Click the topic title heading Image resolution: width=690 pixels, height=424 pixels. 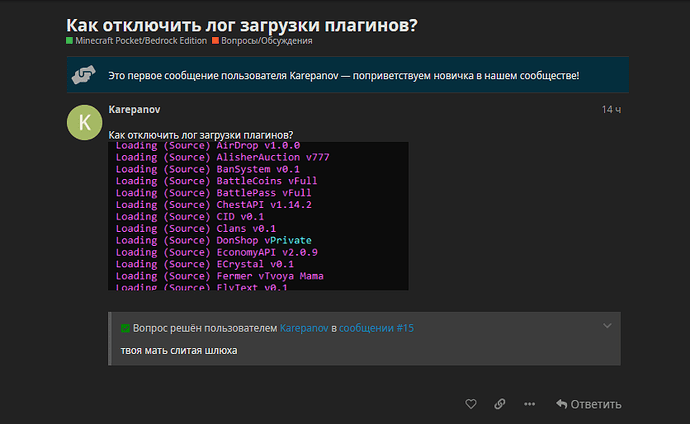242,25
